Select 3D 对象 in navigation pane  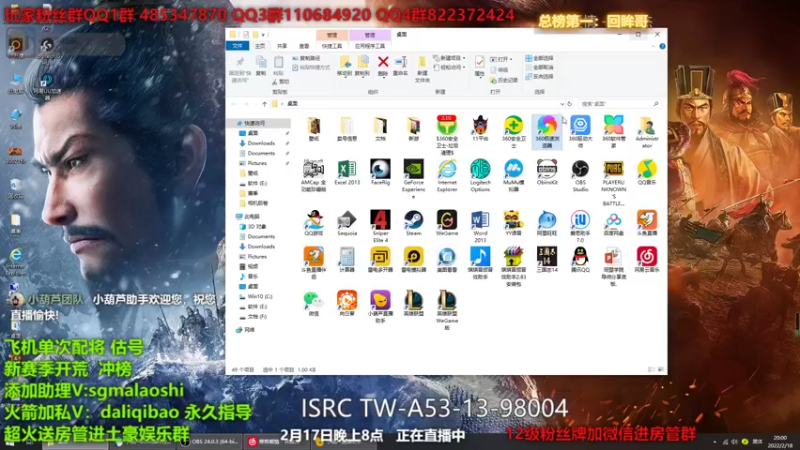(x=257, y=227)
